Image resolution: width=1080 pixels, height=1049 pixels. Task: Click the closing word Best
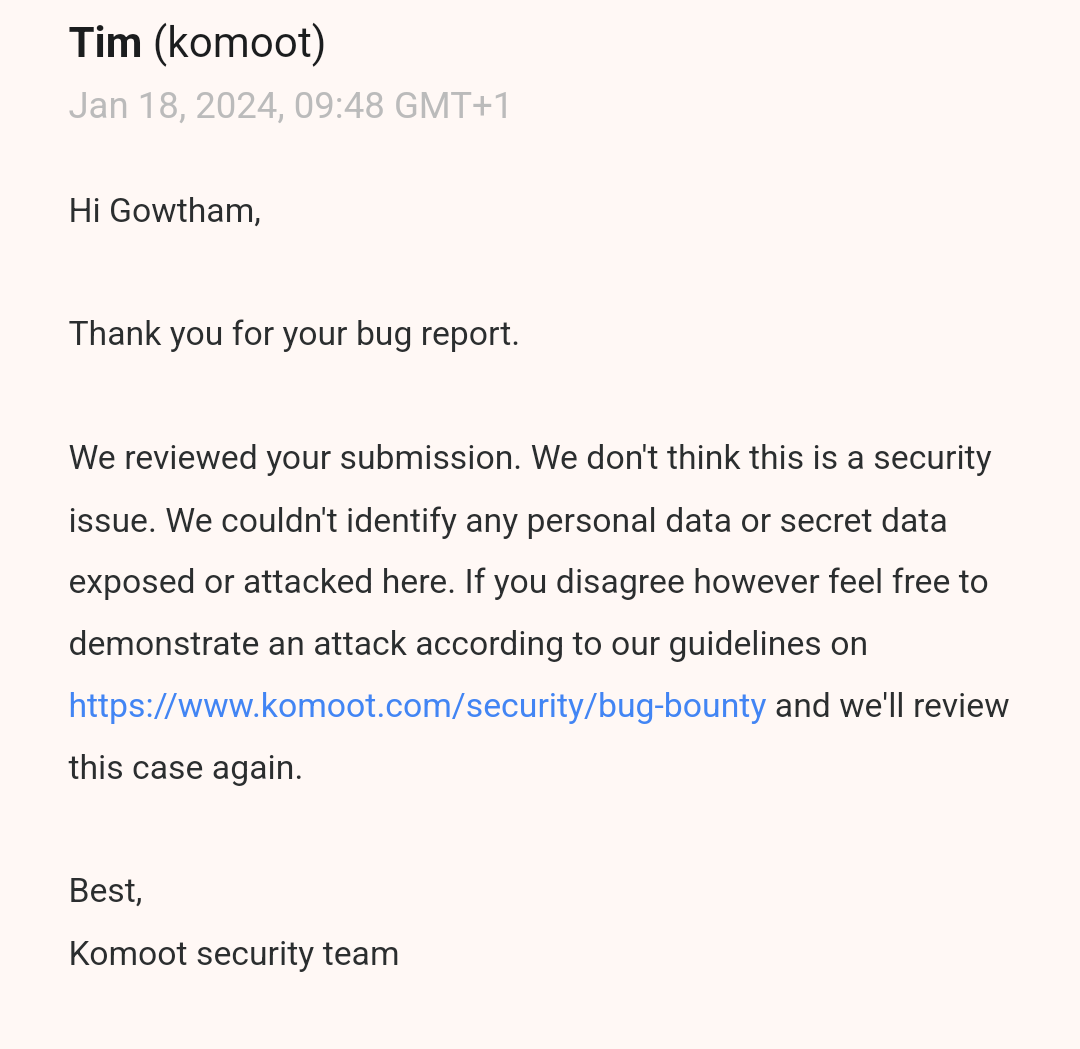[x=106, y=892]
